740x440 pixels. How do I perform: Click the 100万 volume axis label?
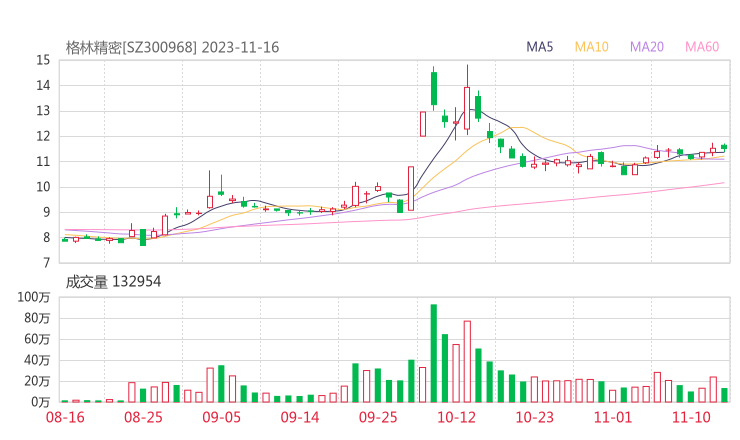coord(34,297)
